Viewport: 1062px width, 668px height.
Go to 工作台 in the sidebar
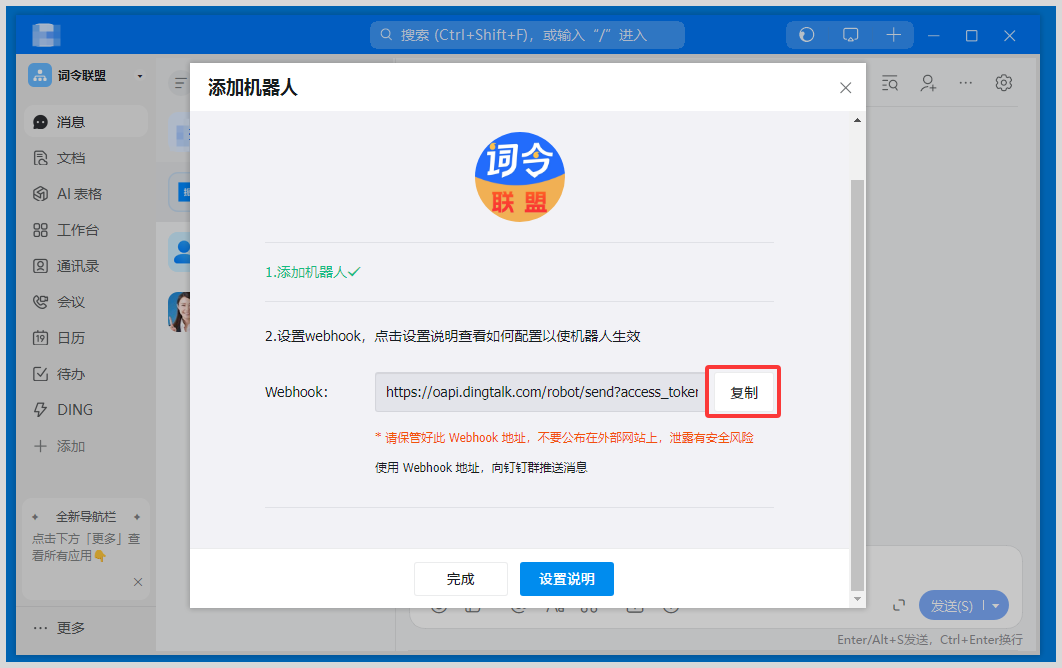pyautogui.click(x=77, y=230)
